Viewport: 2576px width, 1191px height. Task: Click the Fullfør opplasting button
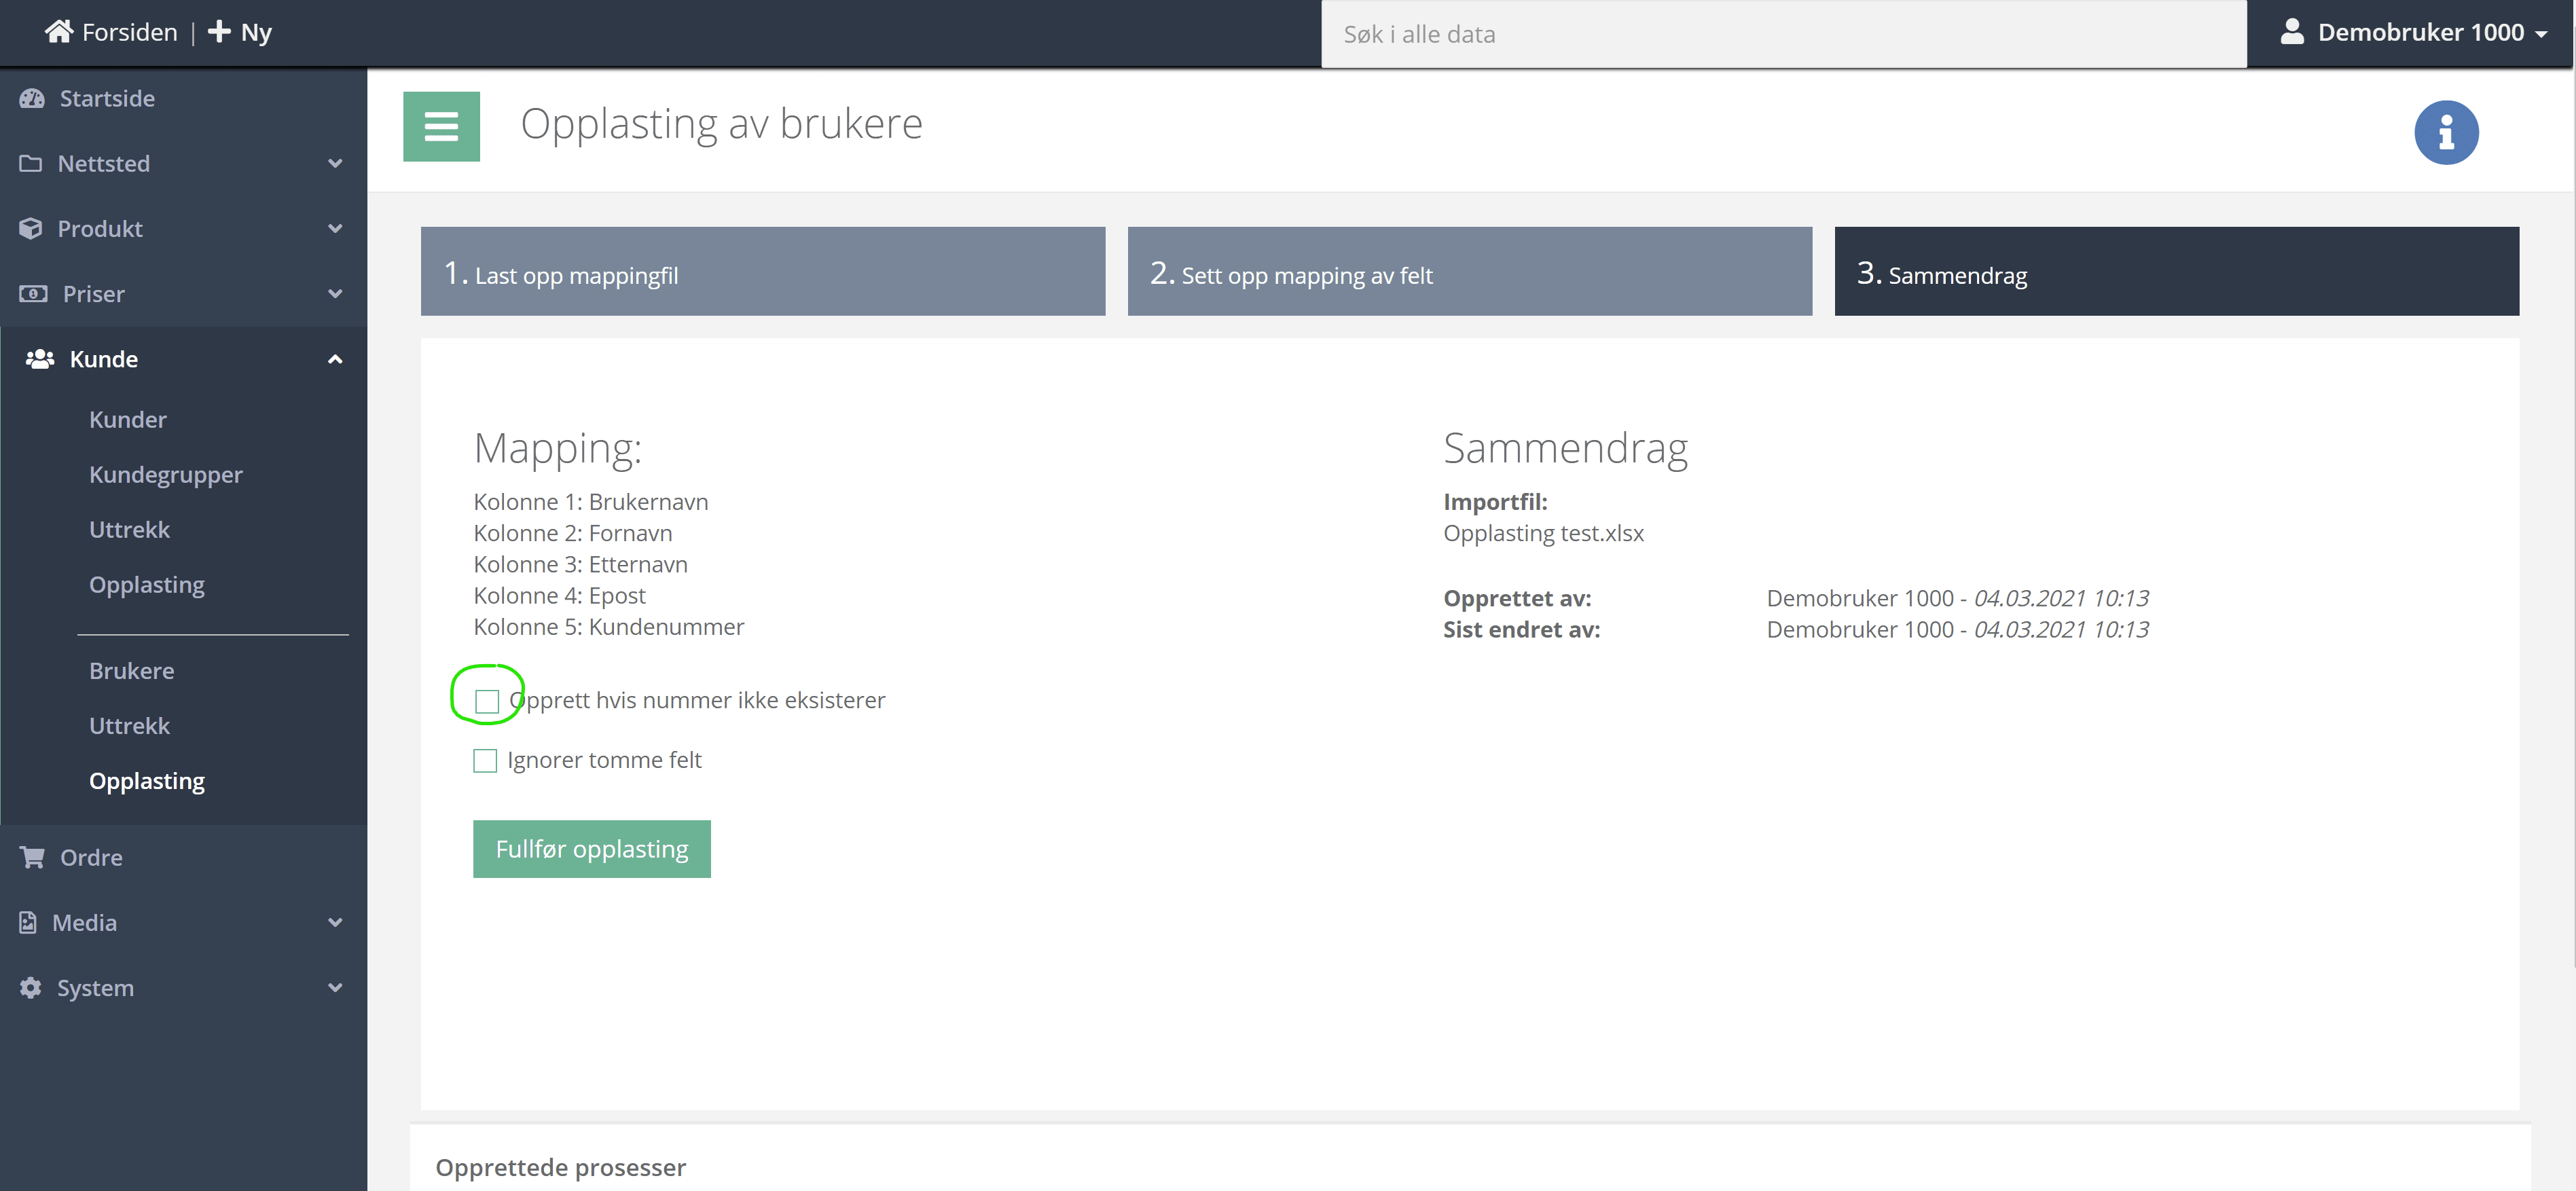(x=592, y=849)
